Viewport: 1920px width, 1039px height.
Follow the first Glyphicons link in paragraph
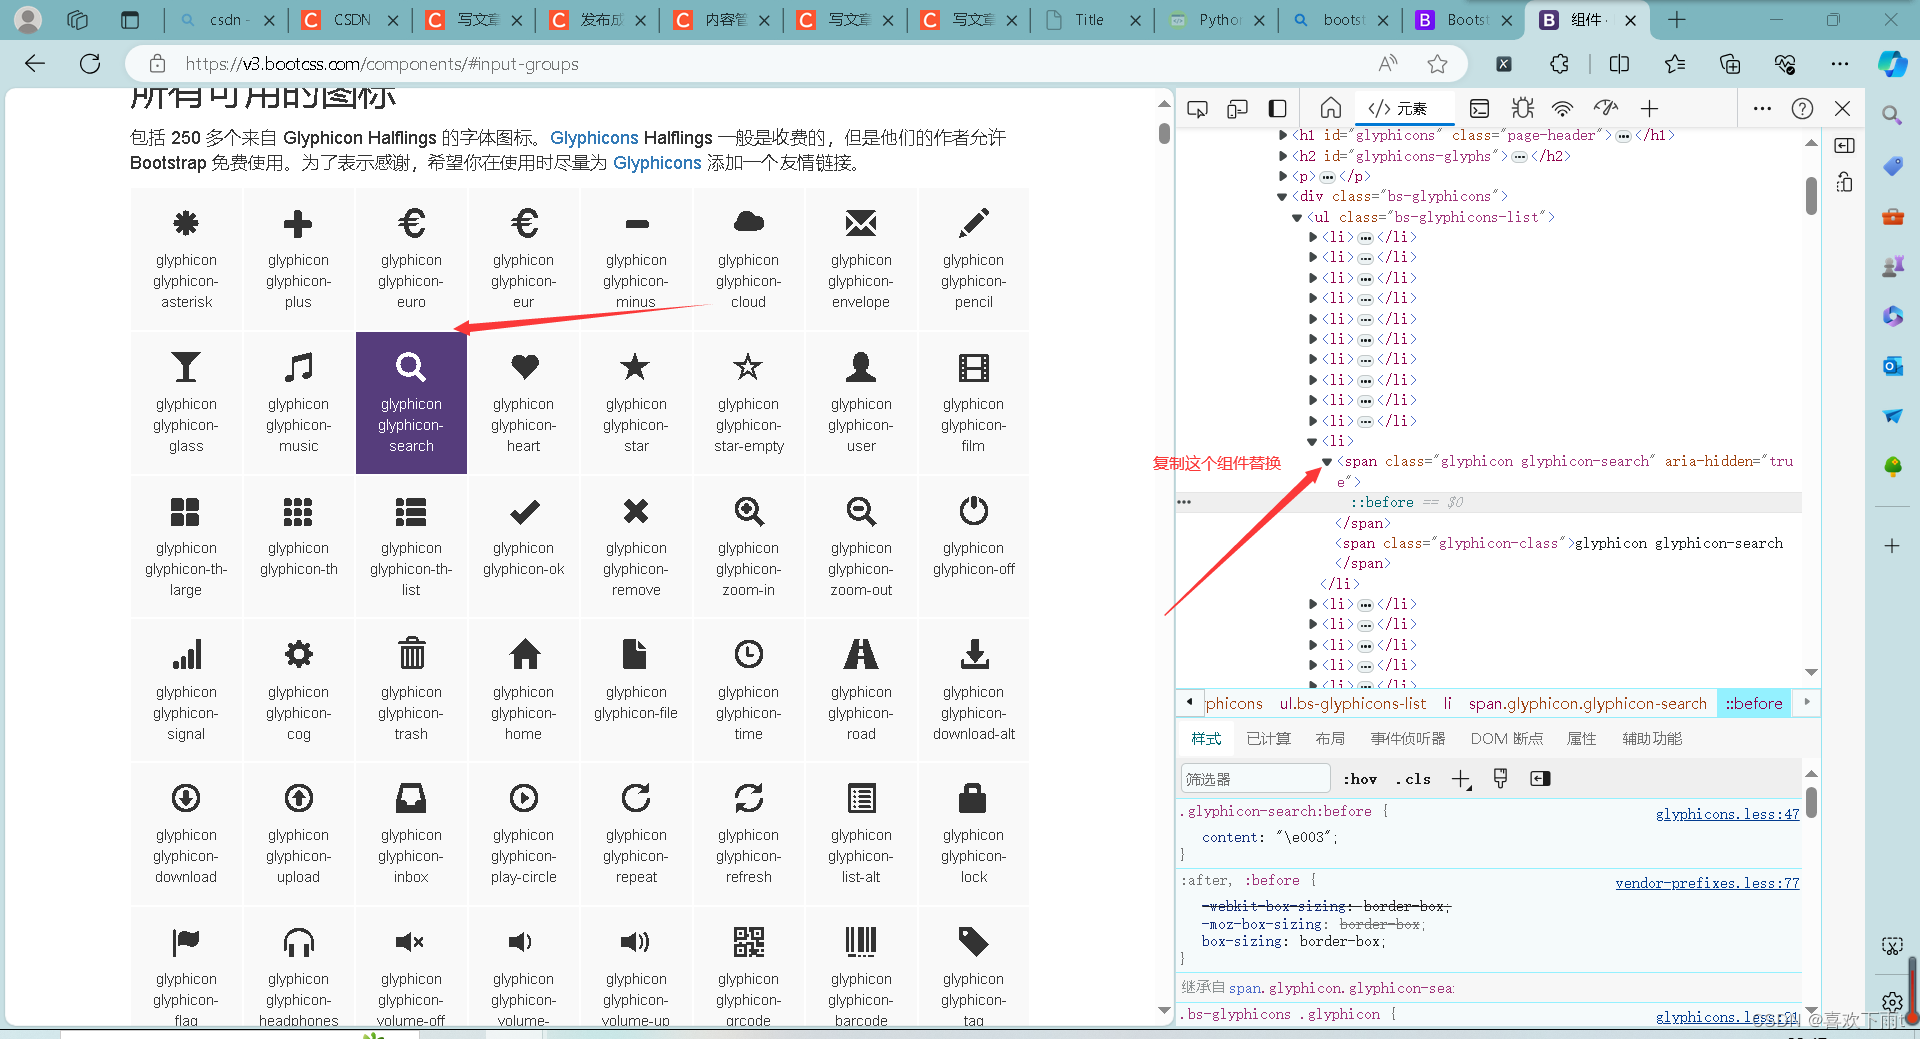tap(594, 137)
